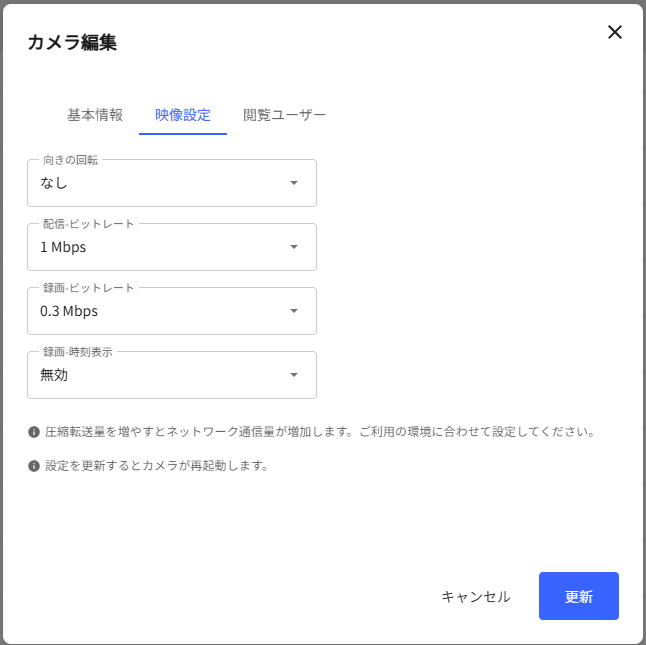This screenshot has height=645, width=646.
Task: Open the 録画-ビットレート dropdown showing 0.3 Mbps
Action: pyautogui.click(x=172, y=311)
